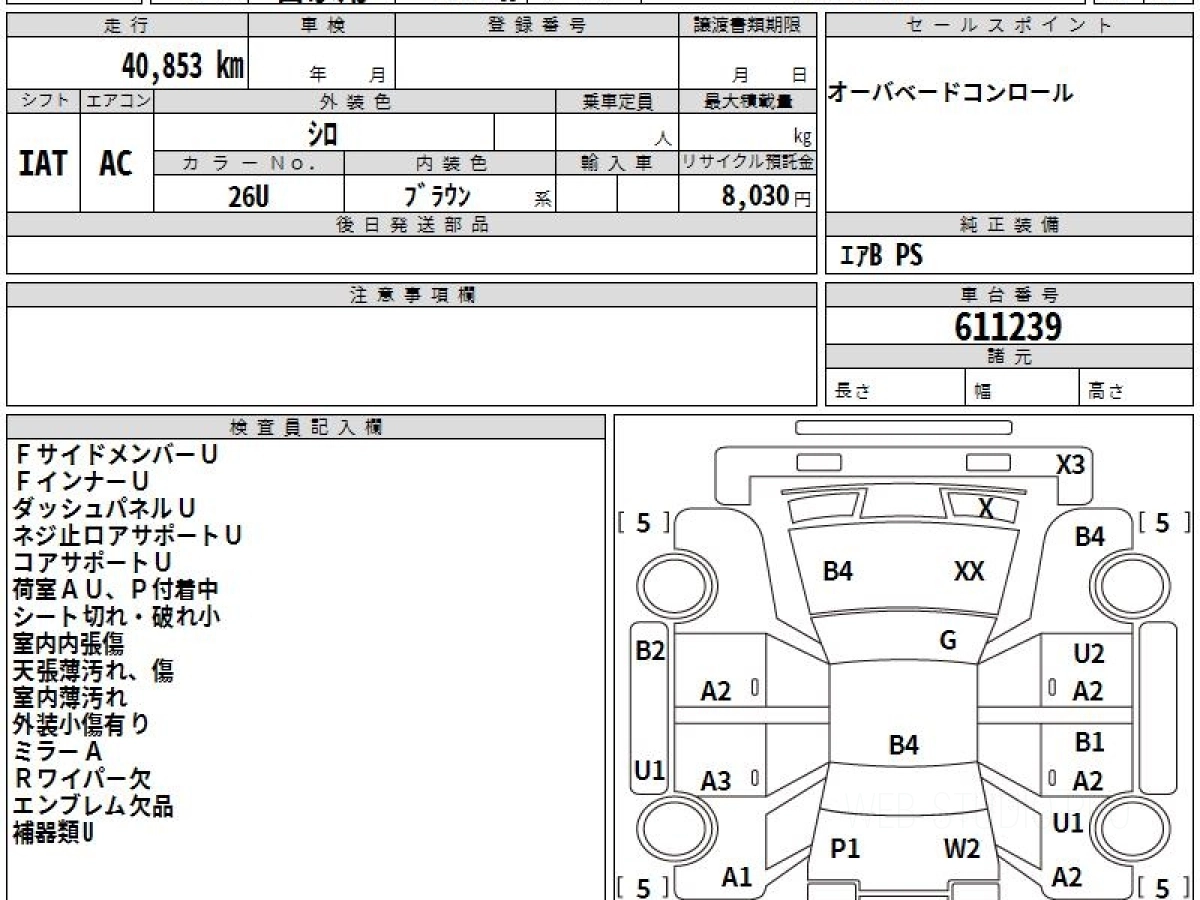The width and height of the screenshot is (1200, 900).
Task: Select the コアサポートU note line
Action: click(x=93, y=563)
